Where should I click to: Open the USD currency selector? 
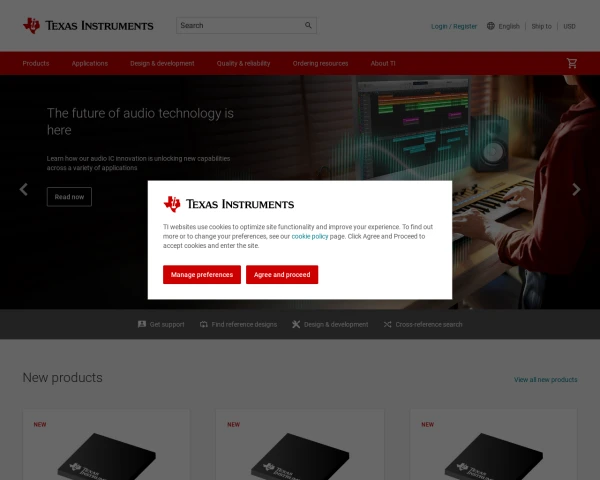tap(569, 26)
